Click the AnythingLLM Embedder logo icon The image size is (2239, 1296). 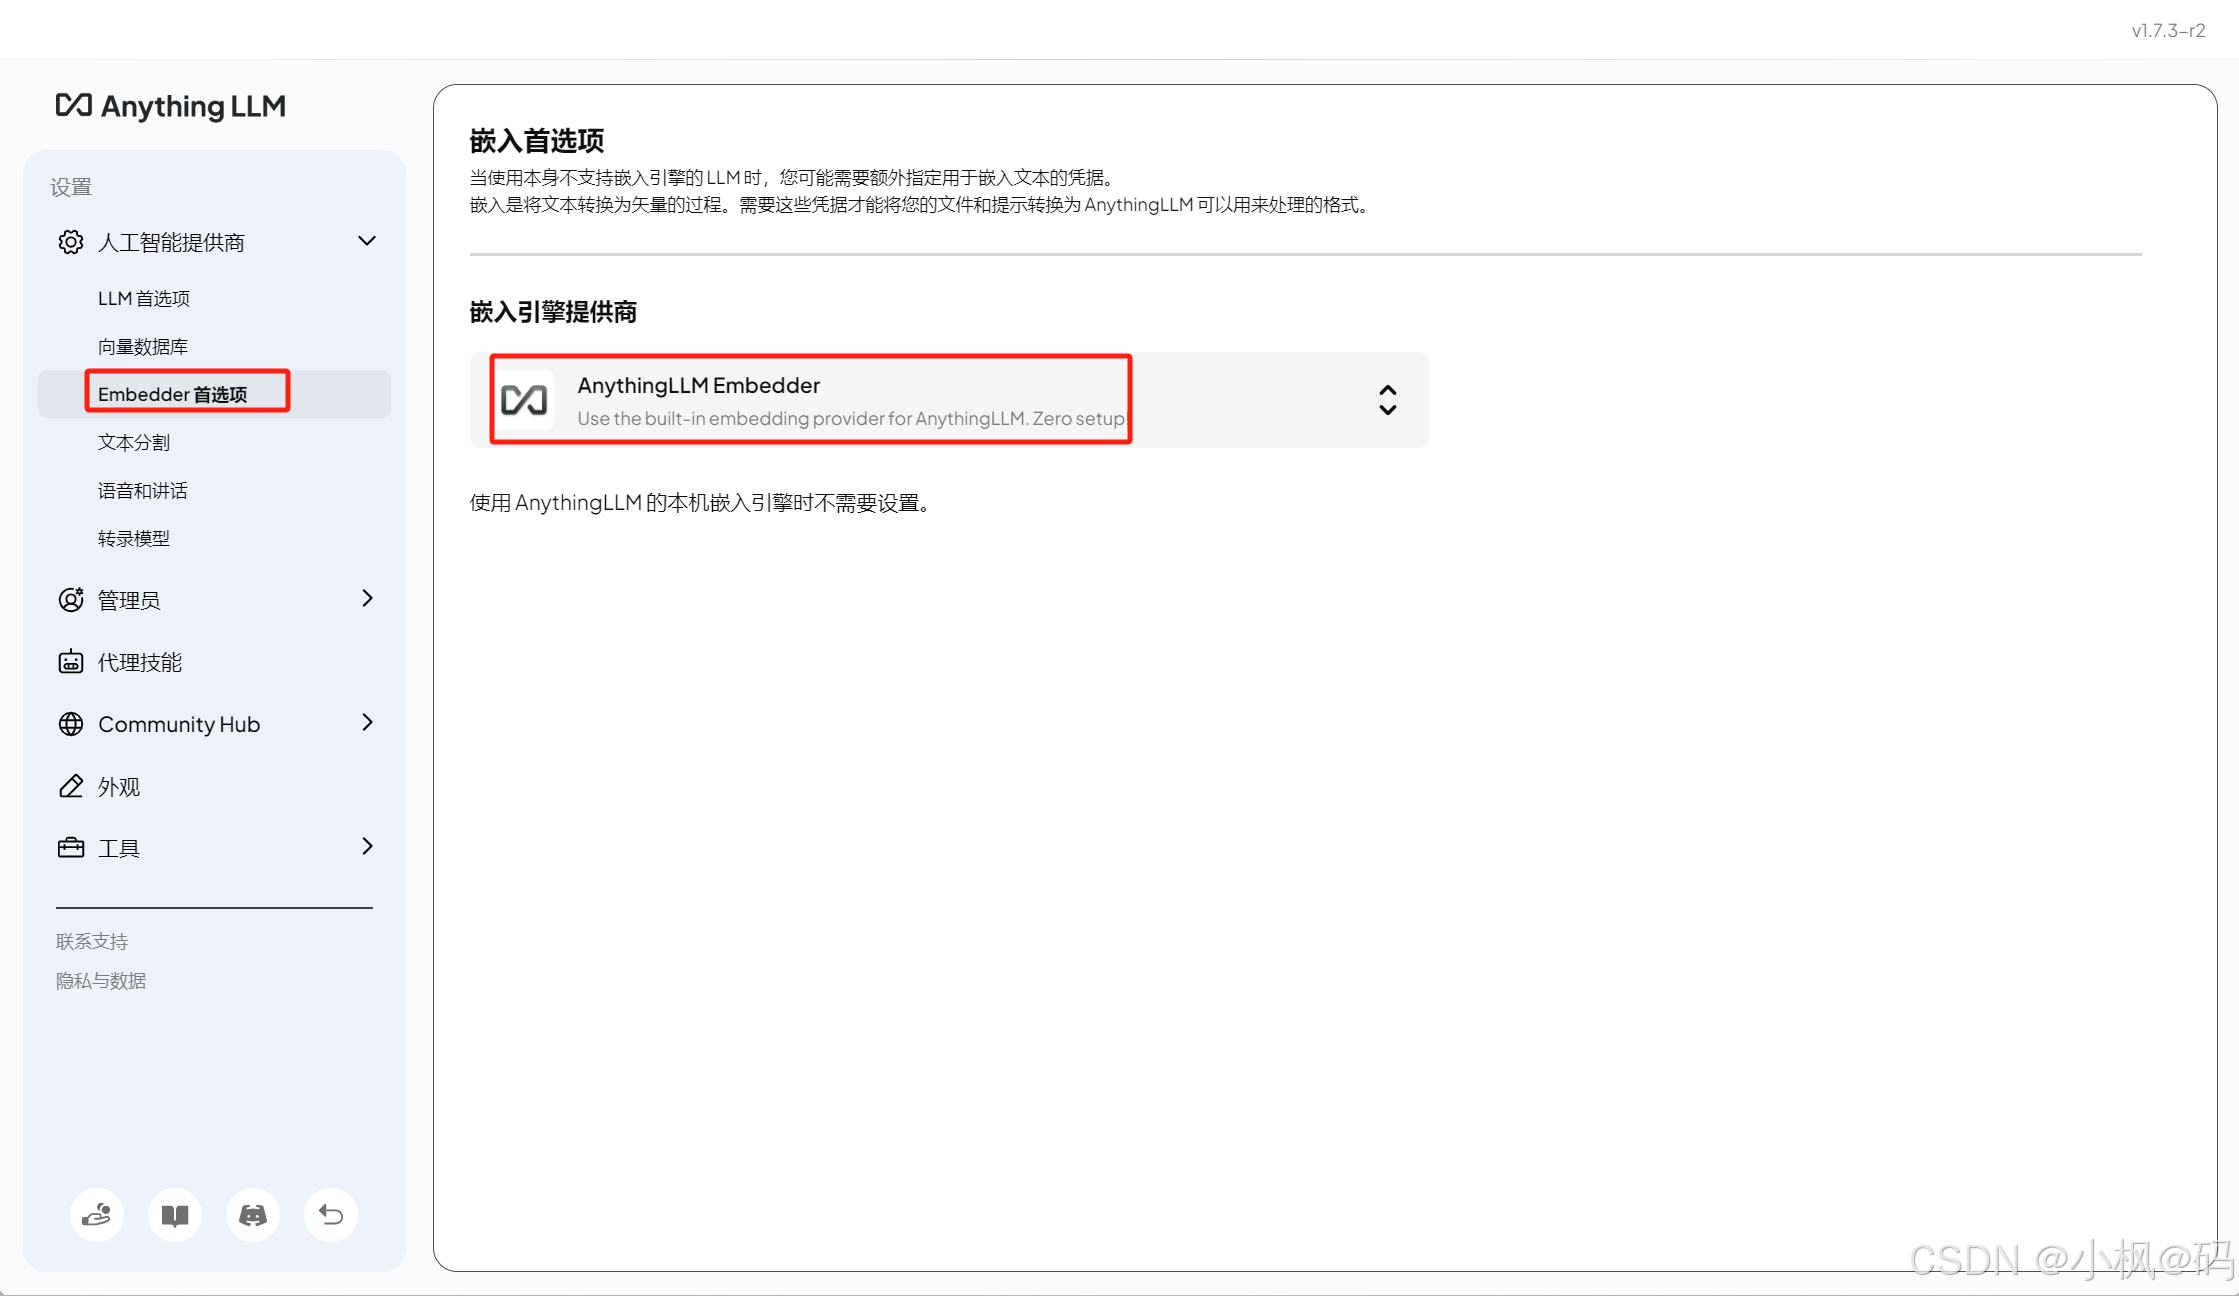point(524,400)
